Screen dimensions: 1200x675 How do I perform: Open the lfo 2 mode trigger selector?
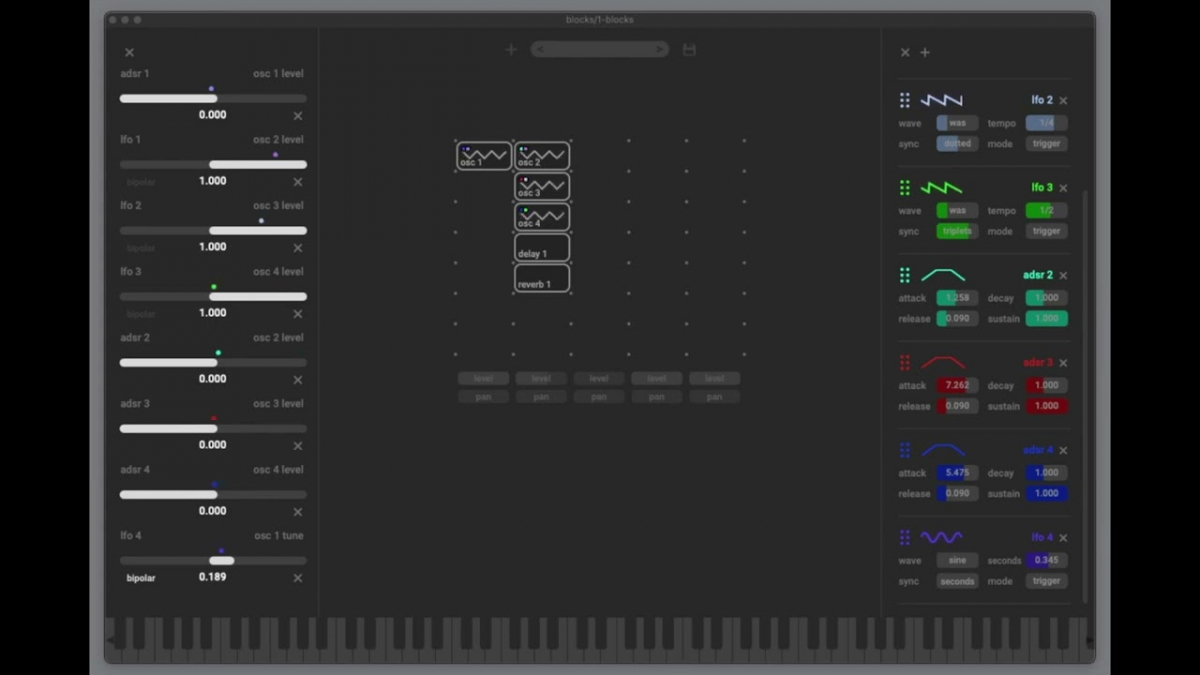pos(1046,143)
